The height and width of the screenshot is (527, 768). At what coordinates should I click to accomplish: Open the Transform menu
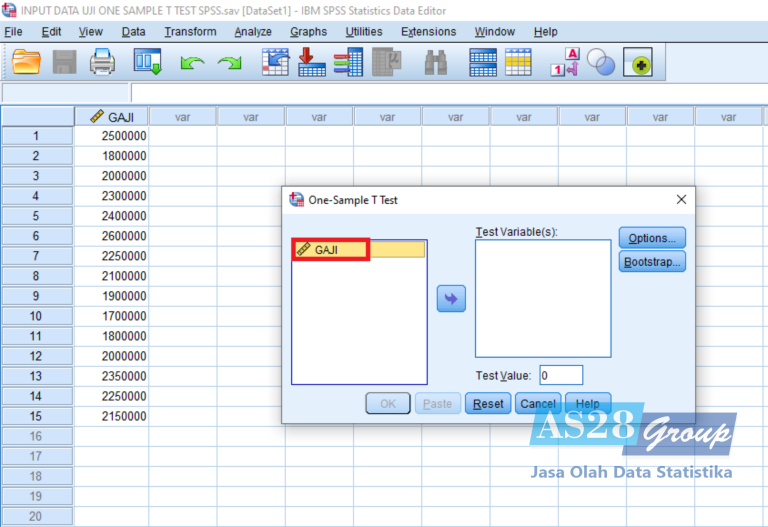[190, 32]
